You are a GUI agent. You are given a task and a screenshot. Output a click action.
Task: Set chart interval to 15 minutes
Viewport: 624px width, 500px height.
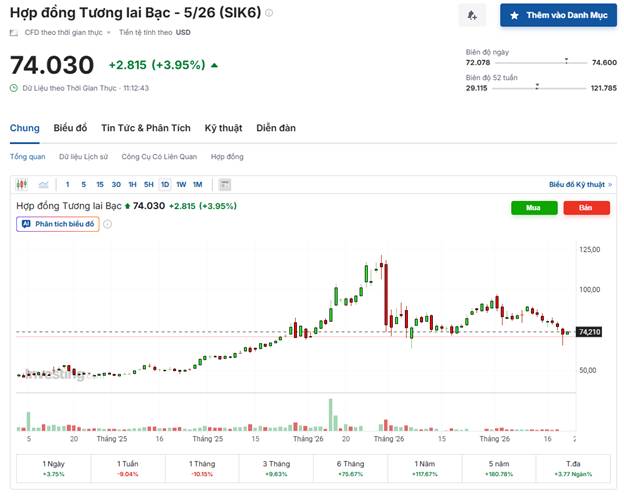coord(100,184)
